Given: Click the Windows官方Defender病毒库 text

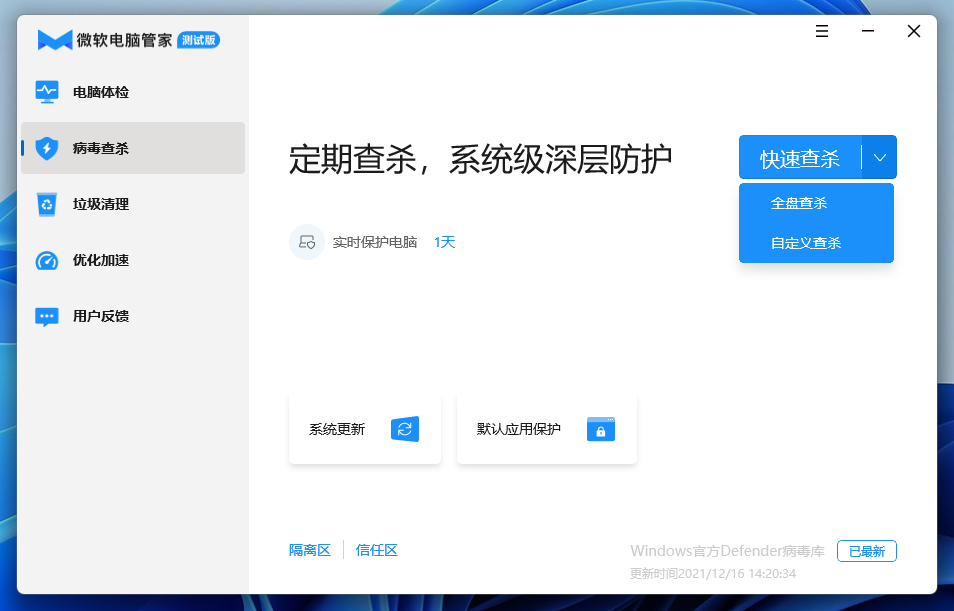Looking at the screenshot, I should tap(728, 551).
